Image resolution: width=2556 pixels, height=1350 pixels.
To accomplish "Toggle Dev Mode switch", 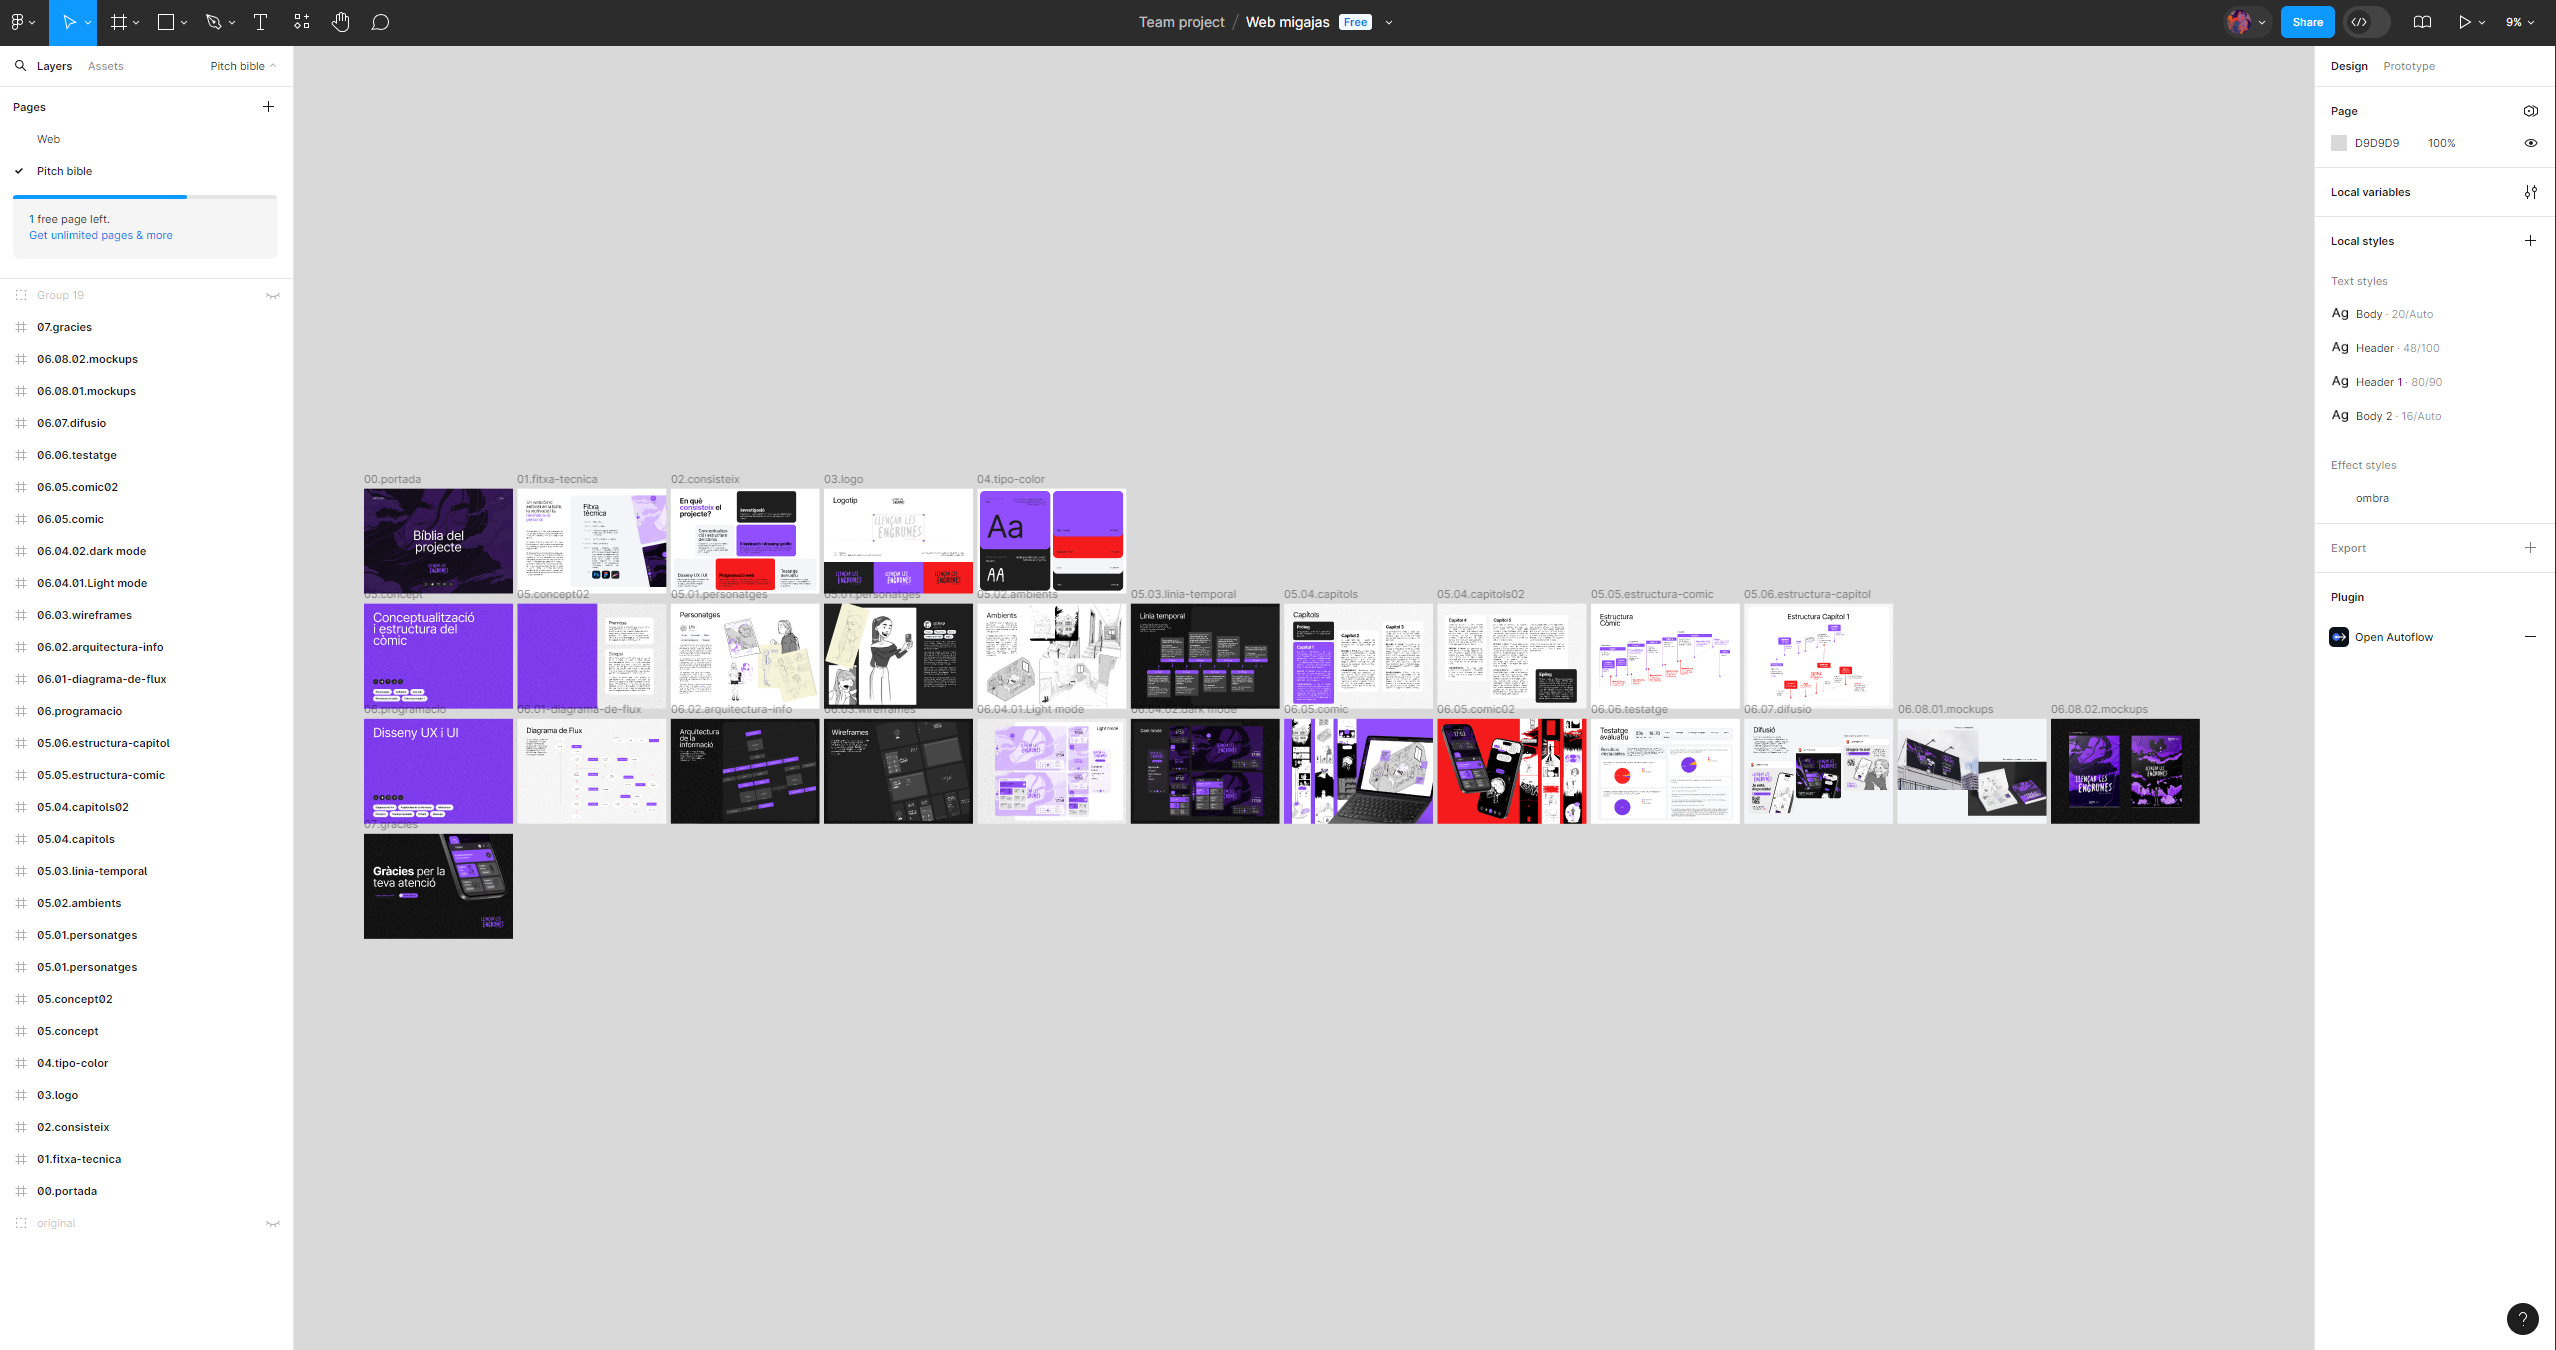I will 2366,22.
